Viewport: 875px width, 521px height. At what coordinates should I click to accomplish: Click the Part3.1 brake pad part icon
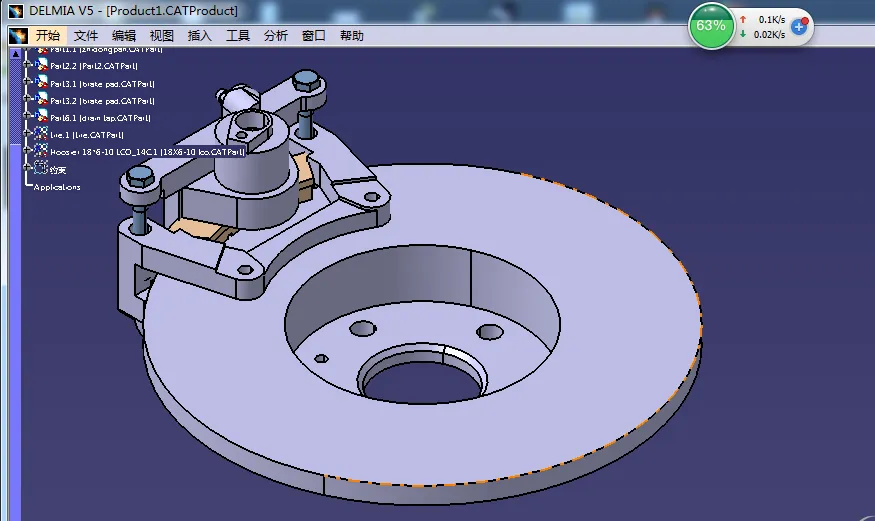click(x=41, y=83)
